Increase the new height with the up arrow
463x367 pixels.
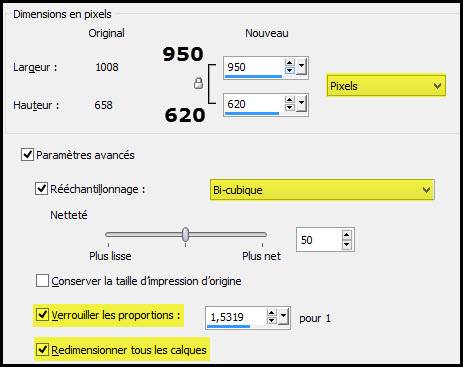(289, 100)
